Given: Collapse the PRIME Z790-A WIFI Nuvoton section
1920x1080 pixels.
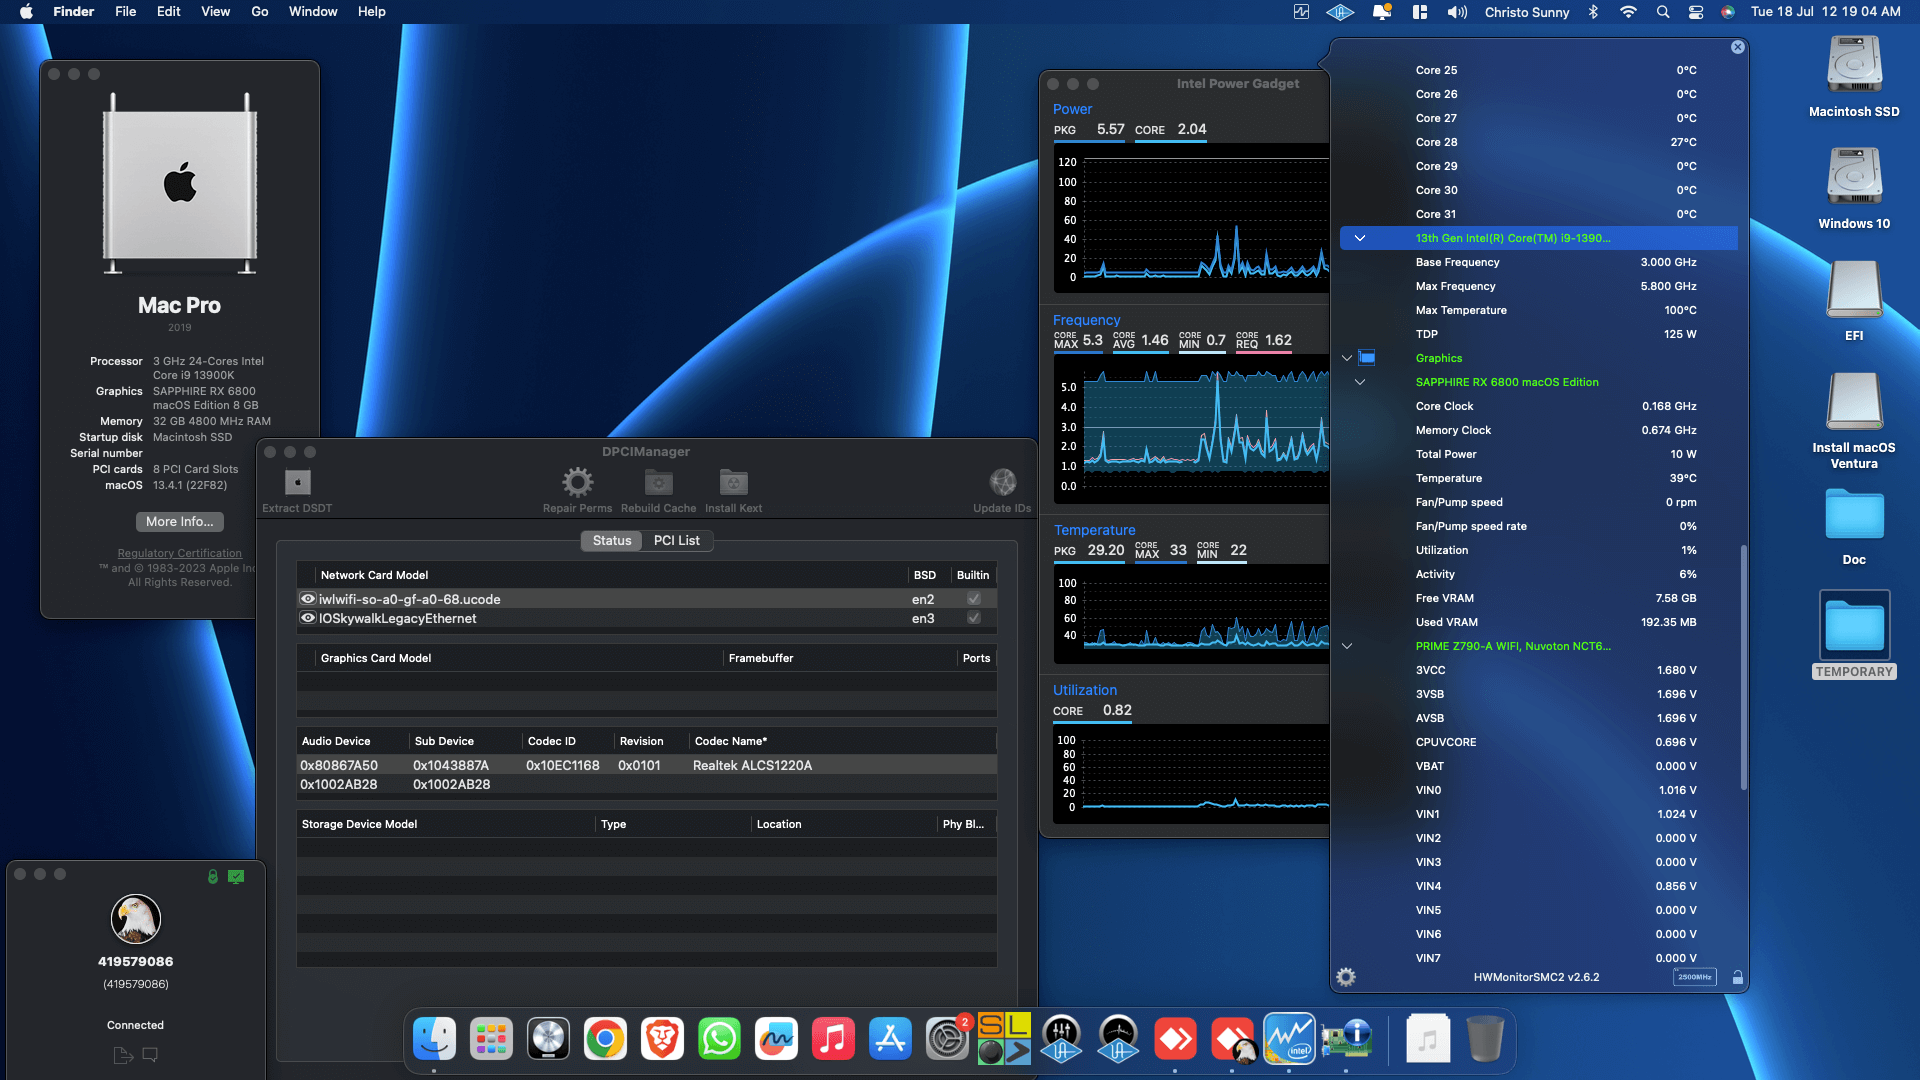Looking at the screenshot, I should coord(1347,646).
